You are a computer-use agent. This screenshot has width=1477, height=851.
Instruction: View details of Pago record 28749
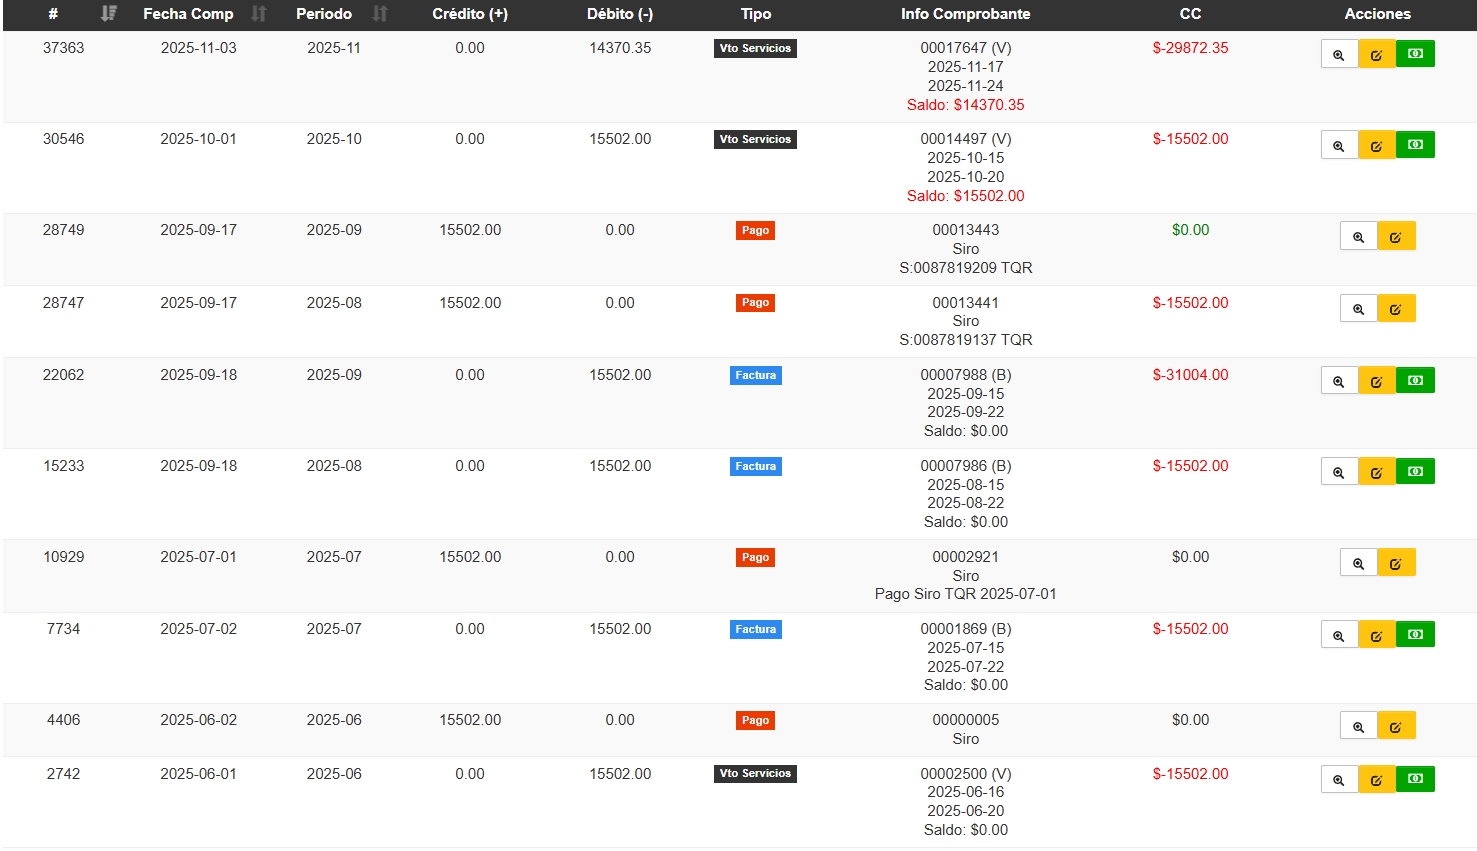[1358, 237]
